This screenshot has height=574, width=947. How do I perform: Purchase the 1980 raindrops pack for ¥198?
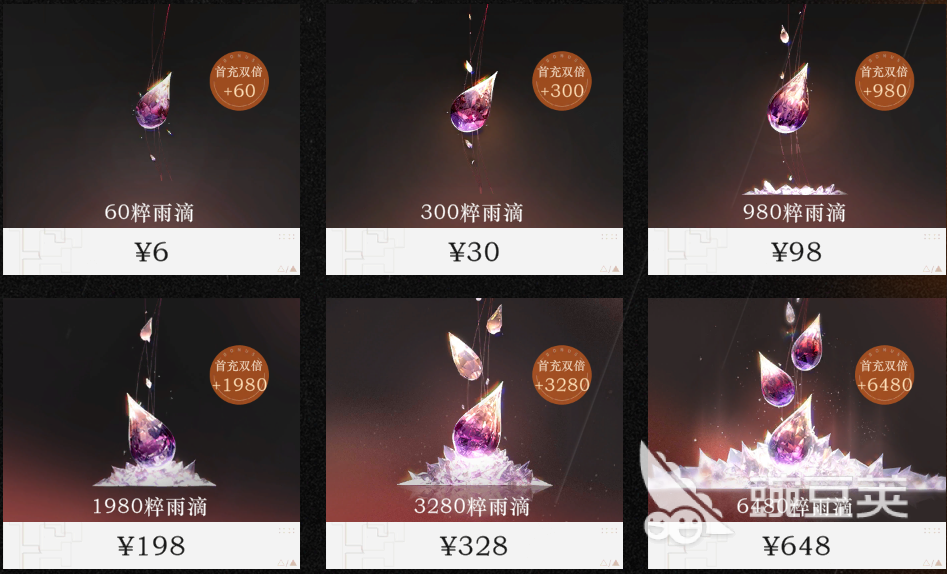coord(152,546)
